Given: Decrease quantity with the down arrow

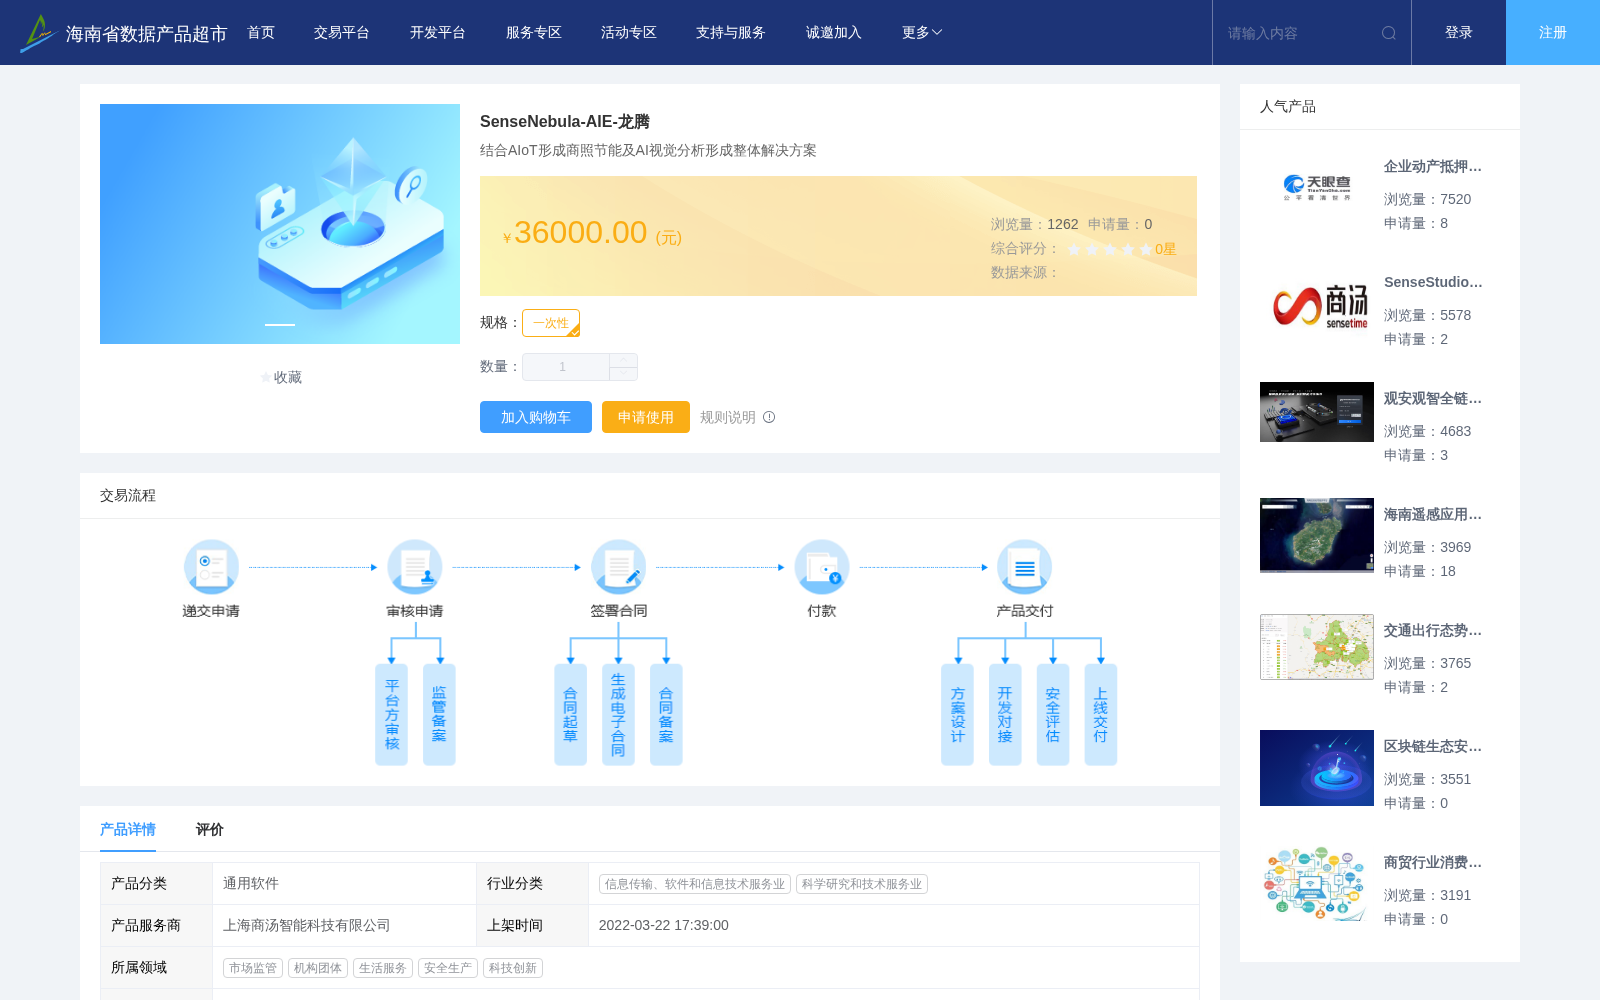Looking at the screenshot, I should (x=623, y=374).
